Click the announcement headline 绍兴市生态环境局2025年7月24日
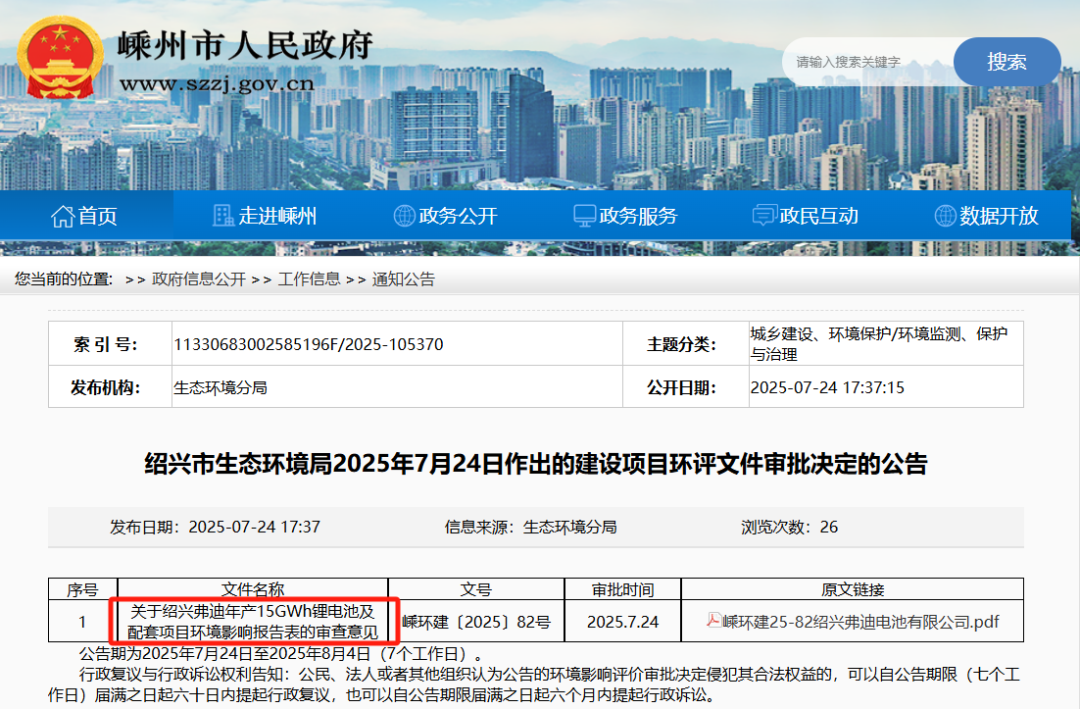 [536, 464]
